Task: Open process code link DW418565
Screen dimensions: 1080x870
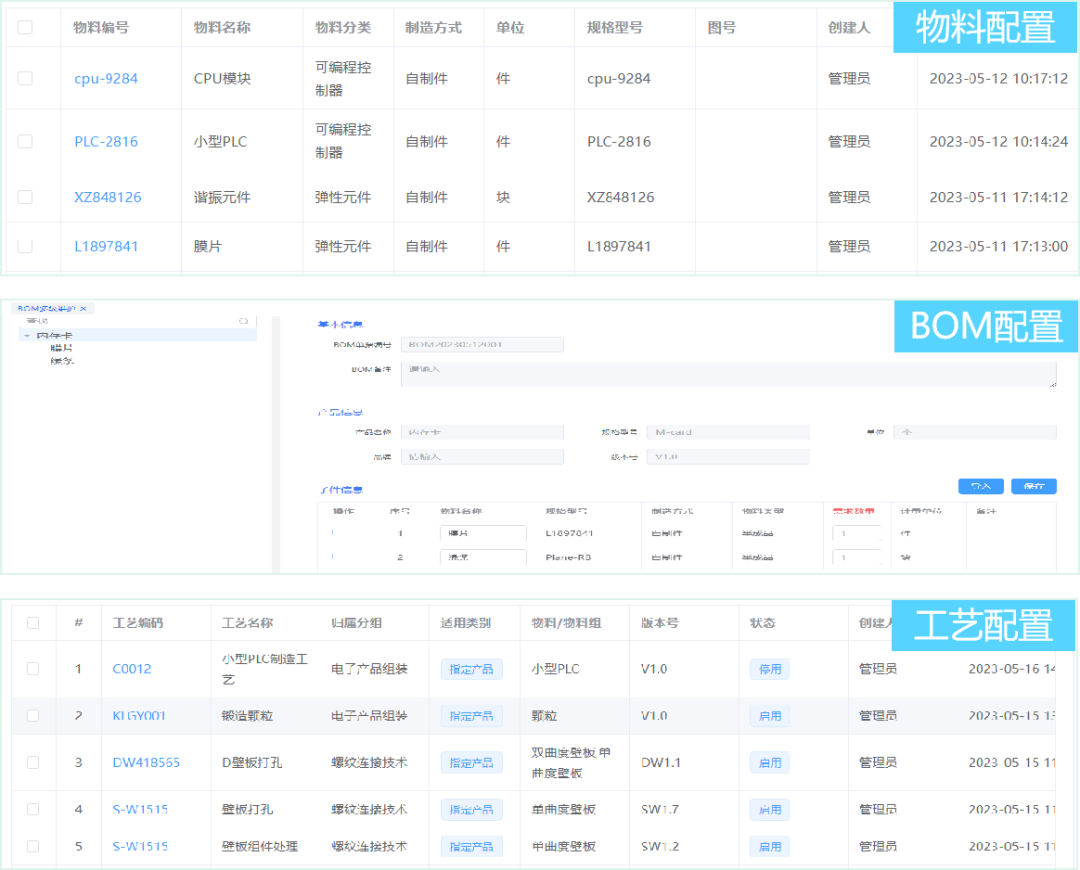Action: [x=146, y=762]
